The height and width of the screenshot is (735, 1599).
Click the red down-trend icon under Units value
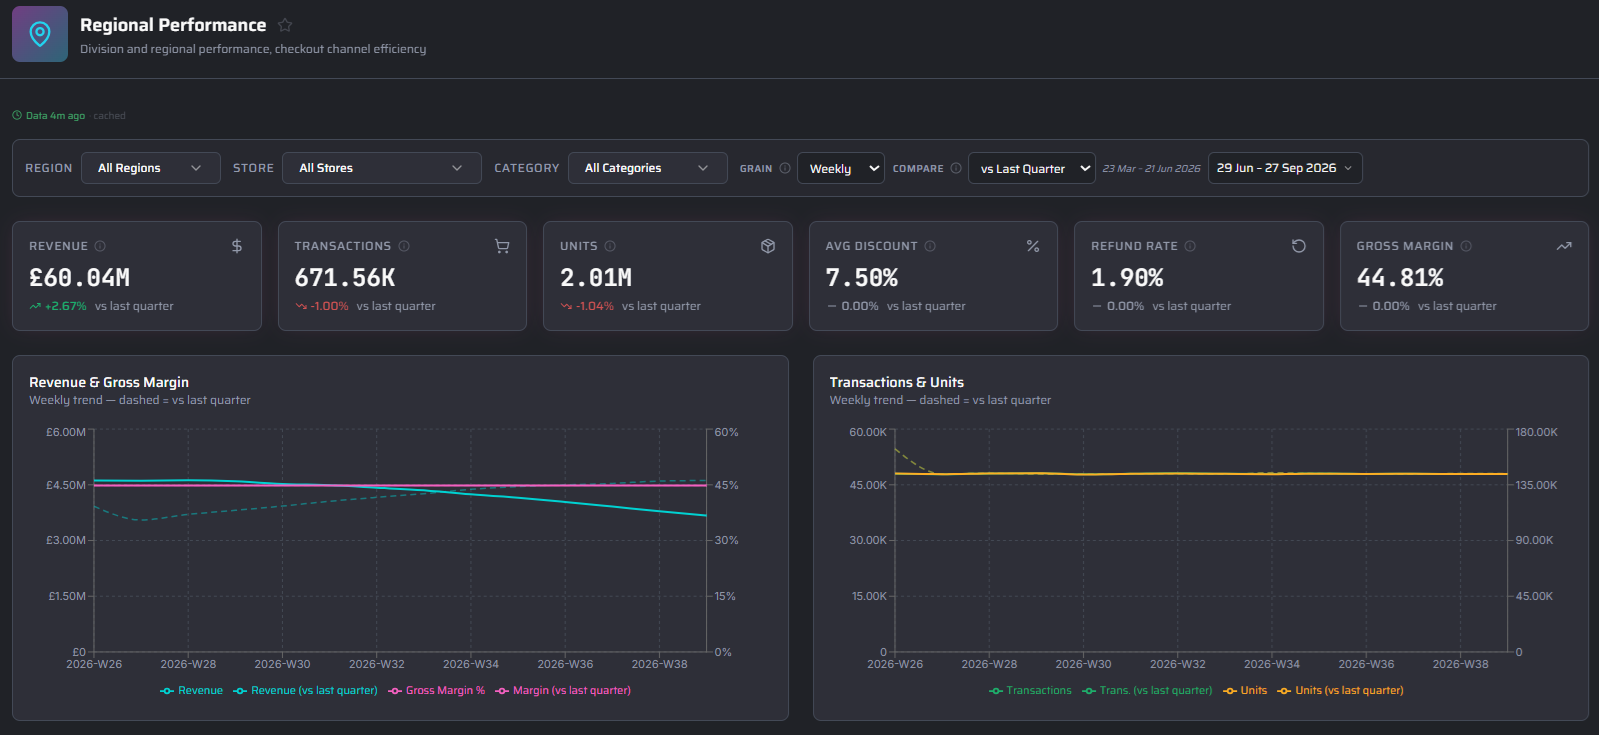pyautogui.click(x=566, y=306)
